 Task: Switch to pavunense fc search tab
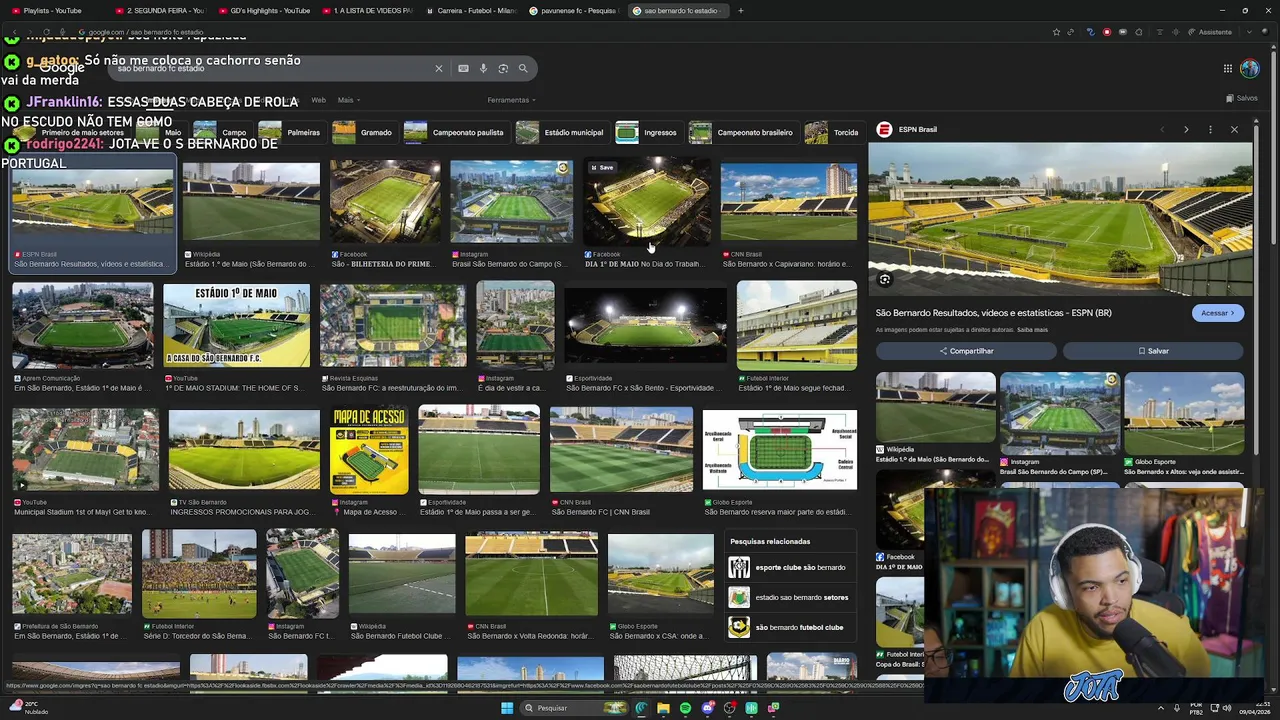[x=574, y=10]
